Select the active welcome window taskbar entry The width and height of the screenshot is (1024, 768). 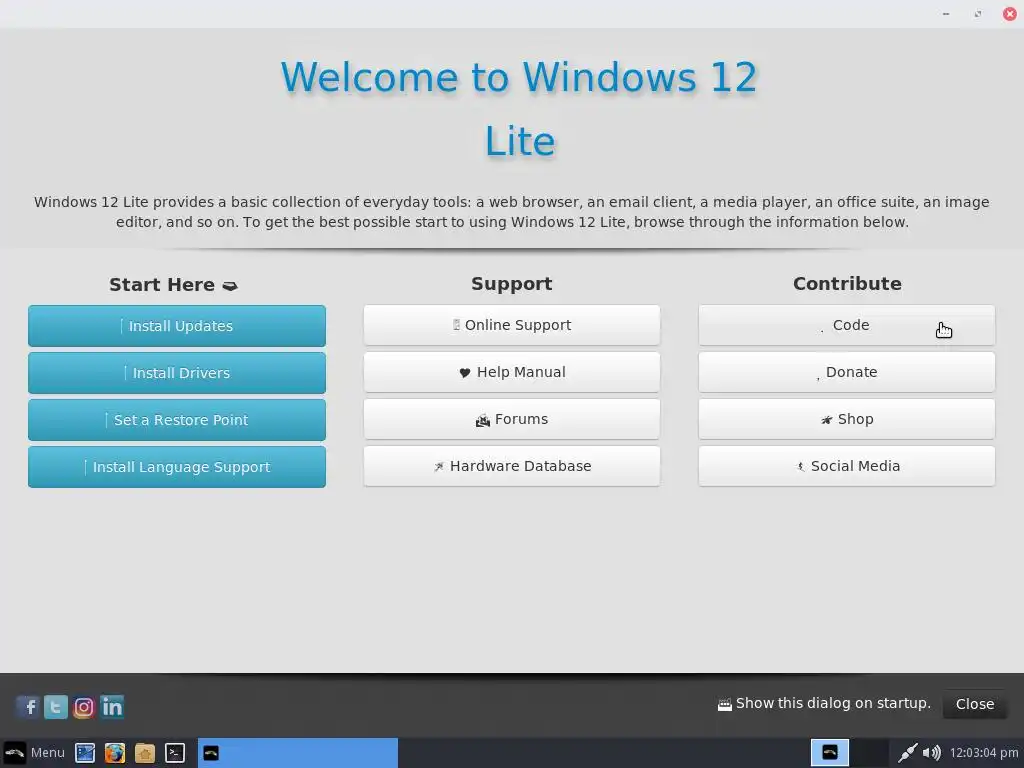click(x=298, y=753)
